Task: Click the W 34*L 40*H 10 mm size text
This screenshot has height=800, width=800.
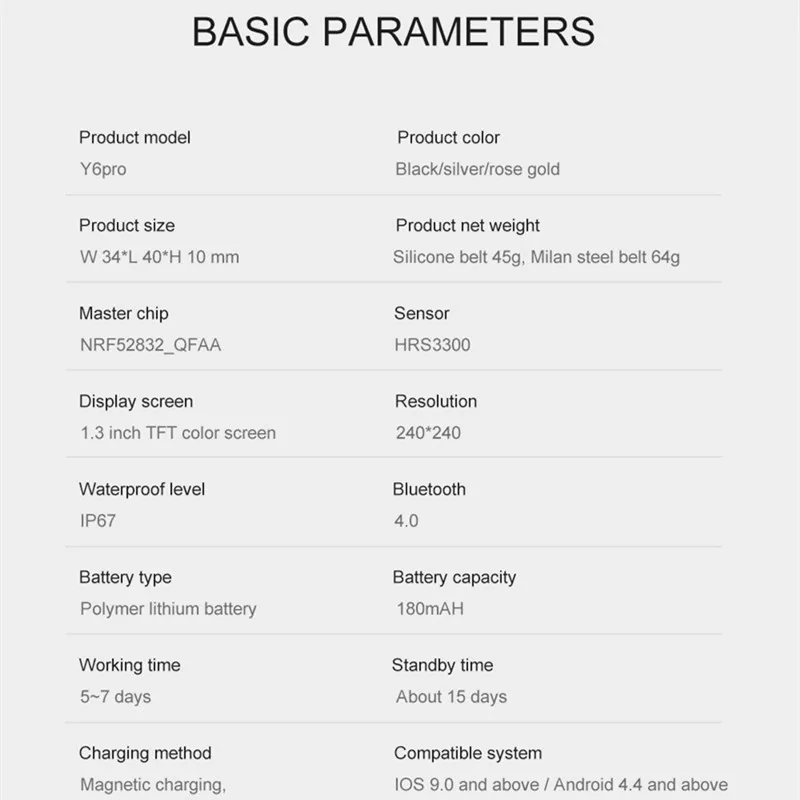Action: [160, 257]
